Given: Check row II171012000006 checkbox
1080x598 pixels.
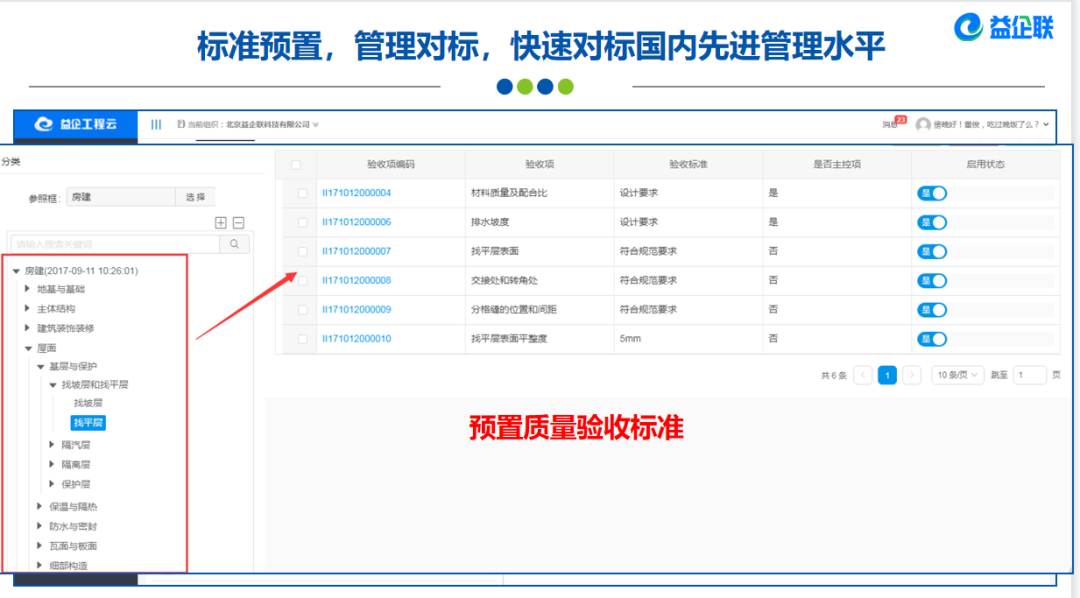Looking at the screenshot, I should tap(302, 223).
